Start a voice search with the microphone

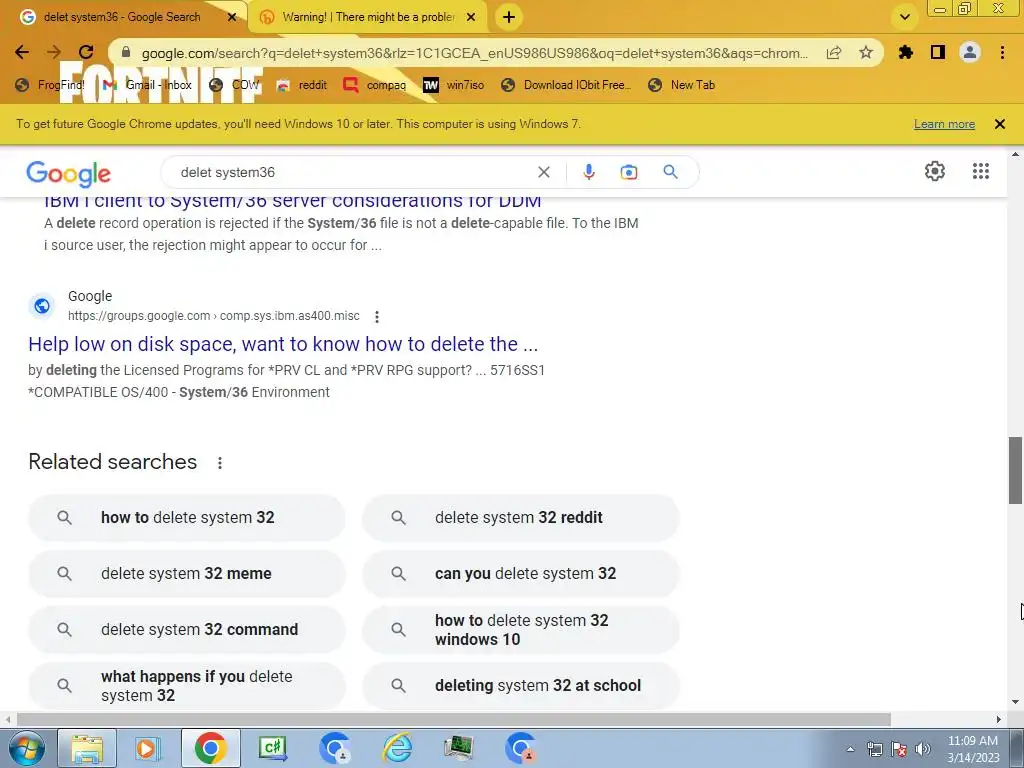pos(588,172)
